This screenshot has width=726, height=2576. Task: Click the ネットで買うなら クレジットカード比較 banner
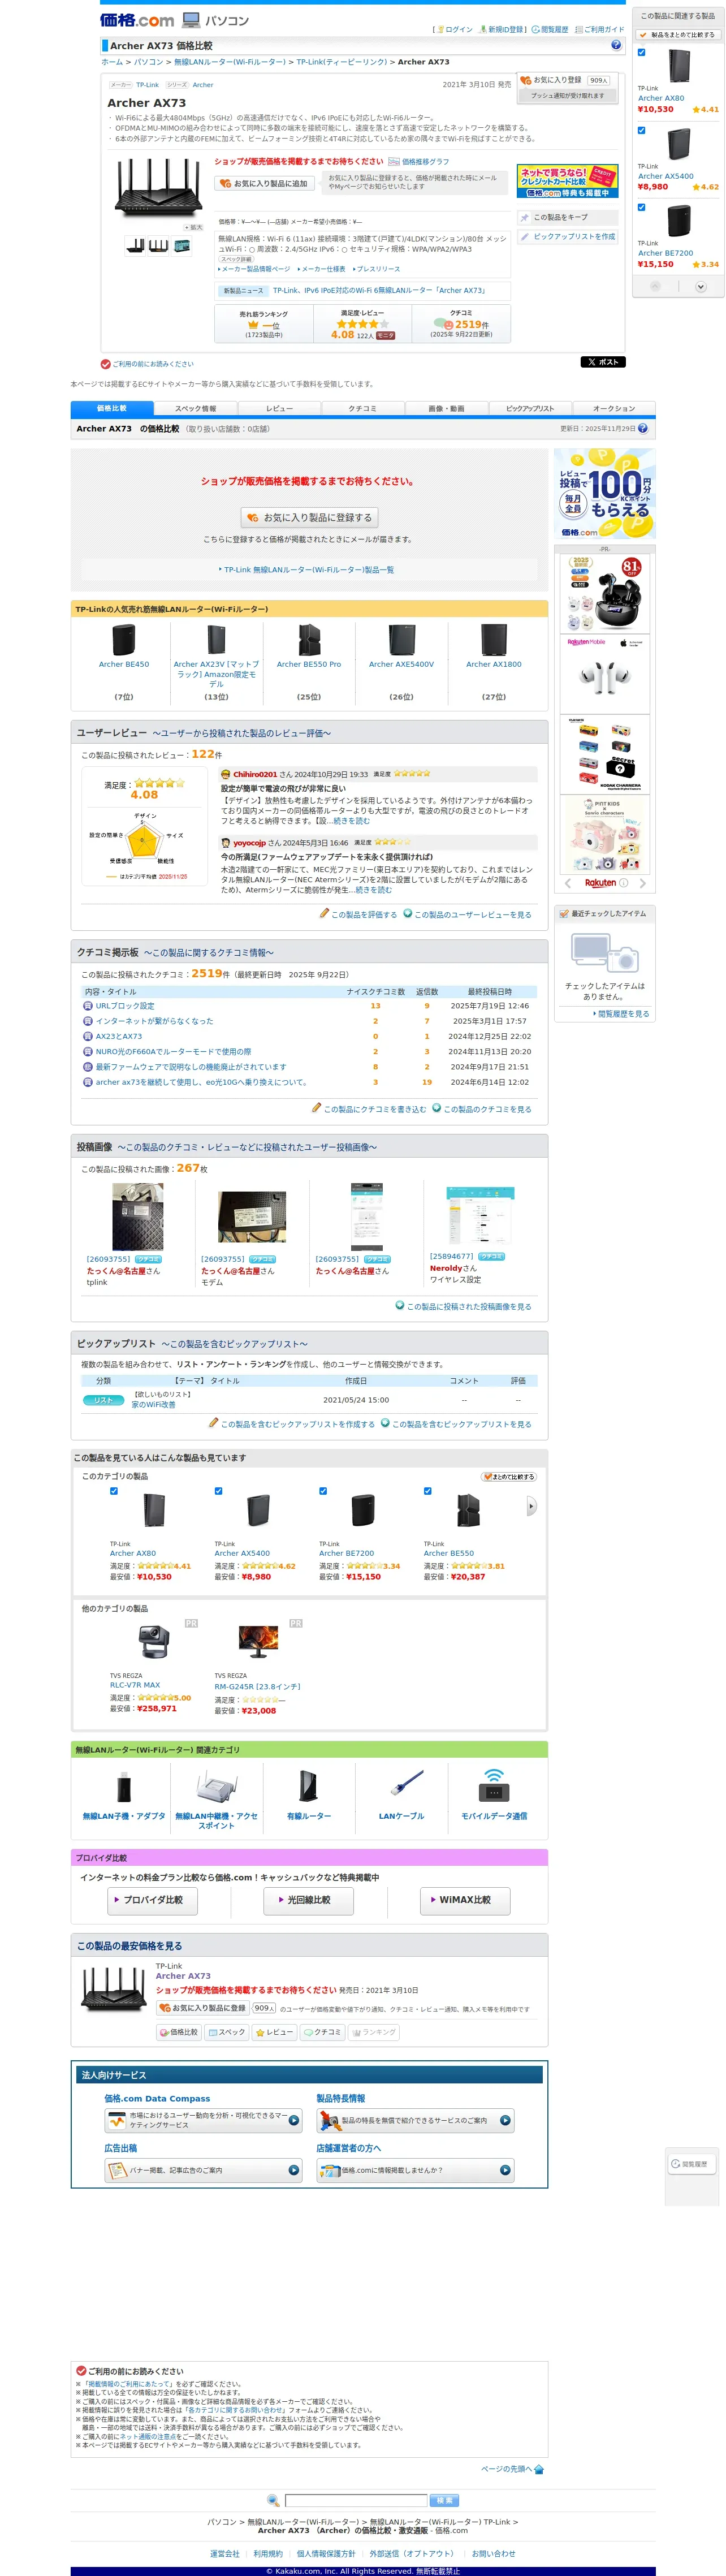tap(568, 181)
